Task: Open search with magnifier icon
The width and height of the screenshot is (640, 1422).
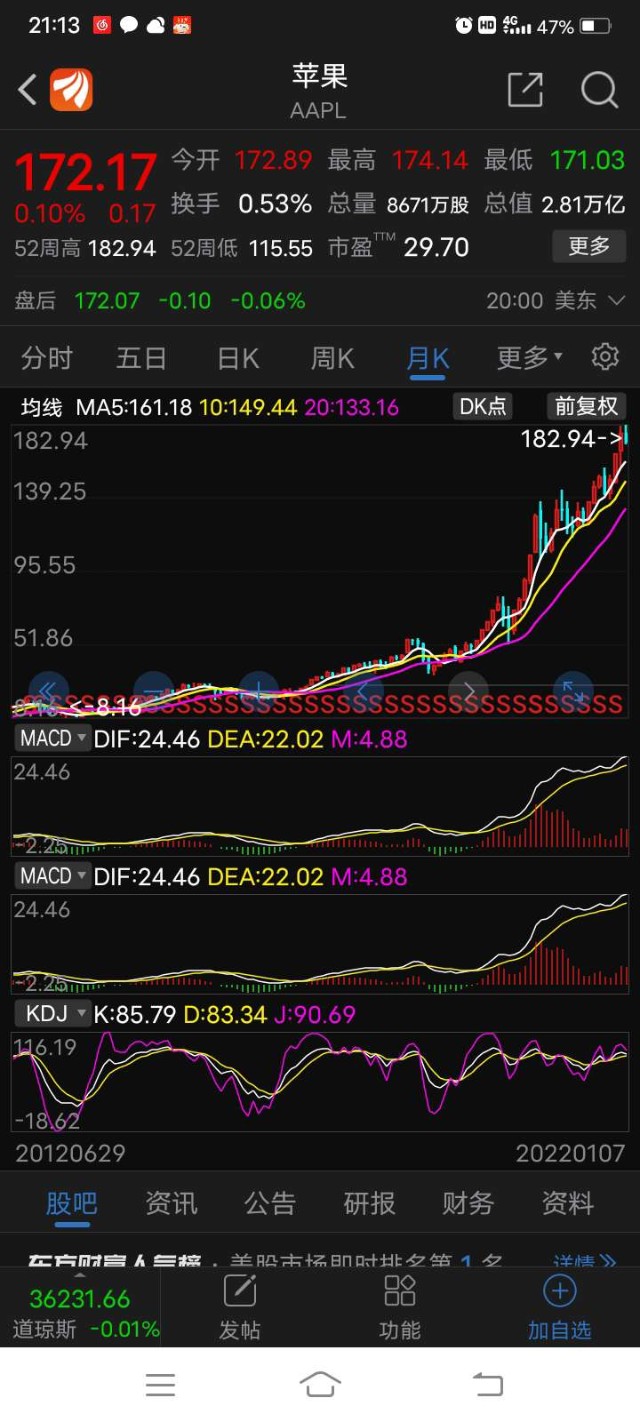Action: pyautogui.click(x=599, y=90)
